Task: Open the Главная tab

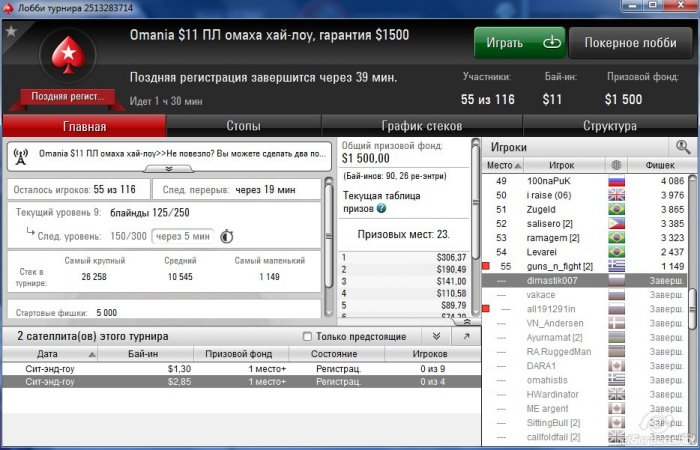Action: click(x=84, y=126)
